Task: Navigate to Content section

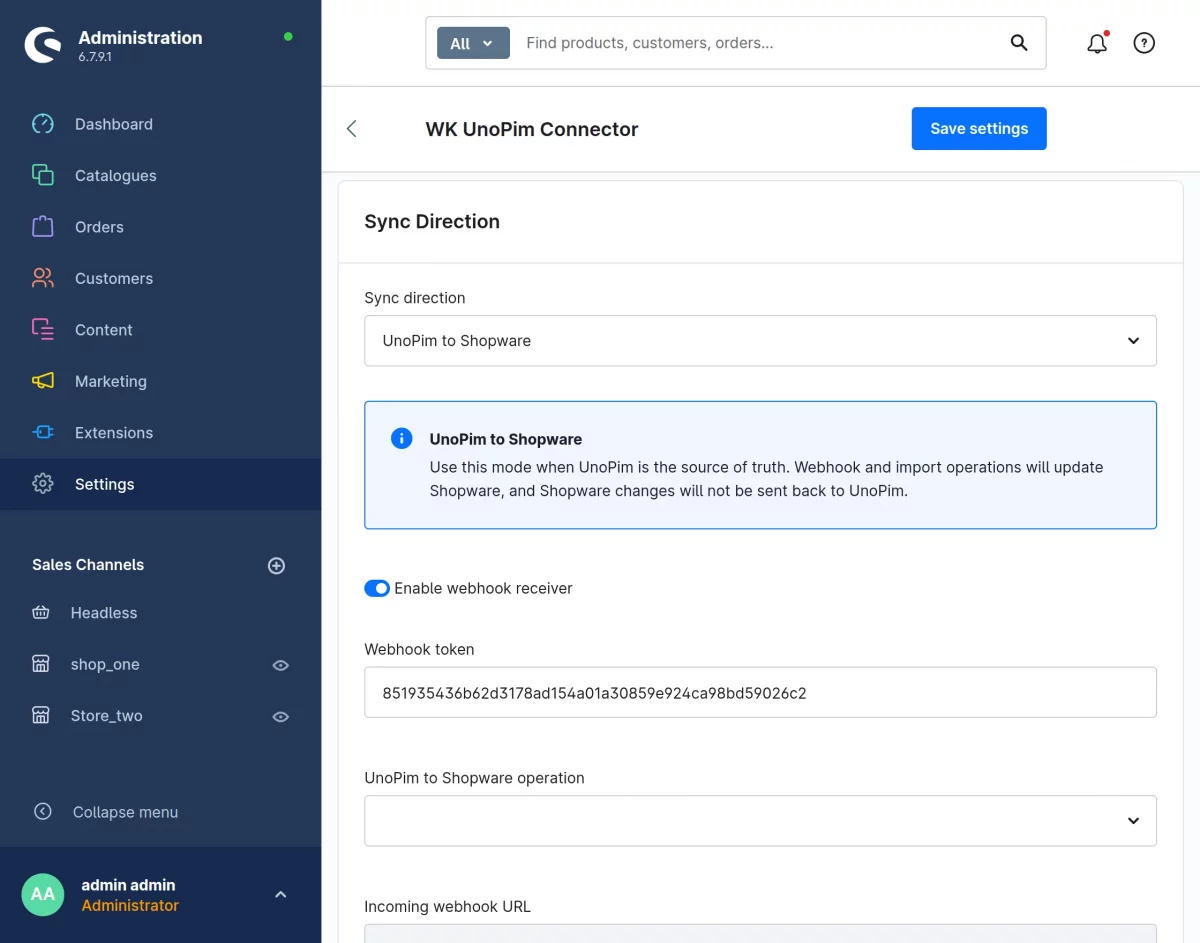Action: coord(160,330)
